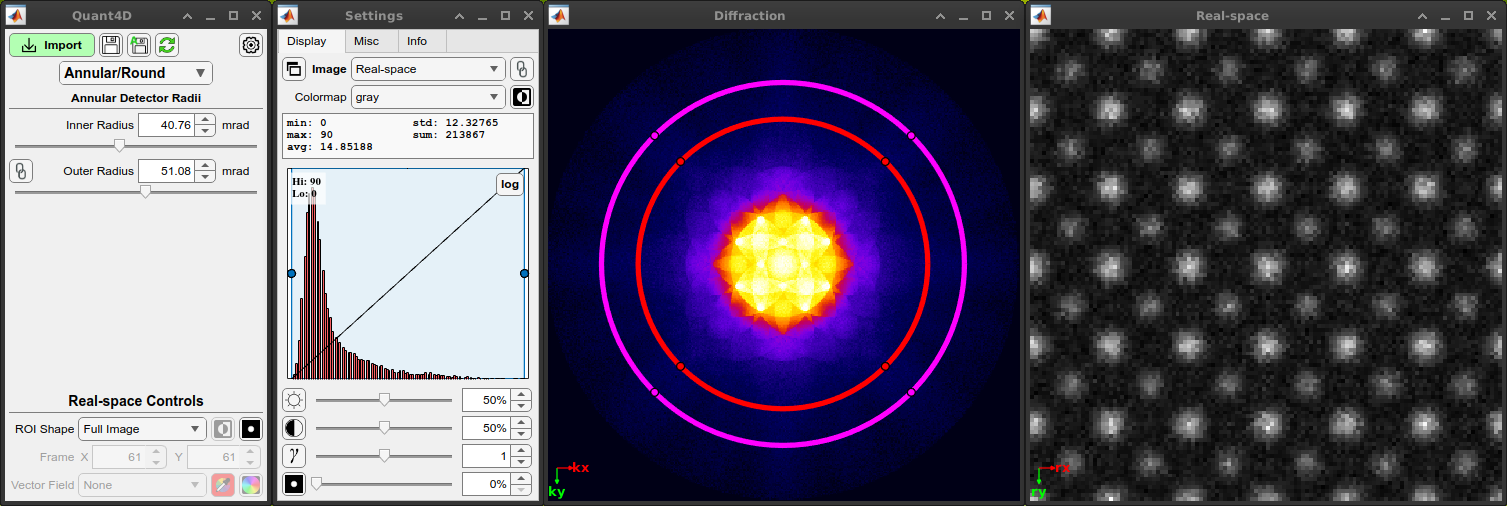Click the save floppy disk icon
The image size is (1507, 506).
111,45
